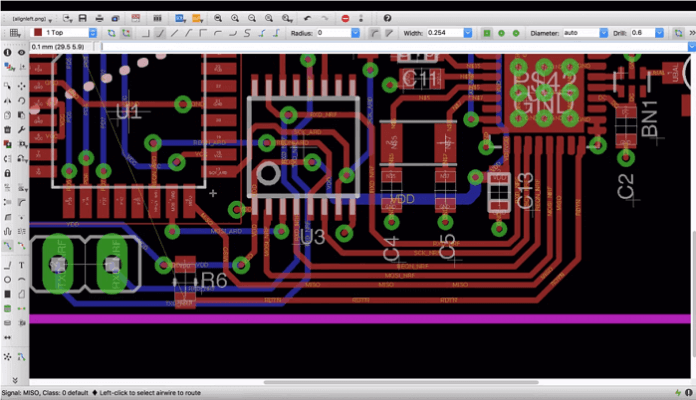696x400 pixels.
Task: Click the Save file icon
Action: coord(82,18)
